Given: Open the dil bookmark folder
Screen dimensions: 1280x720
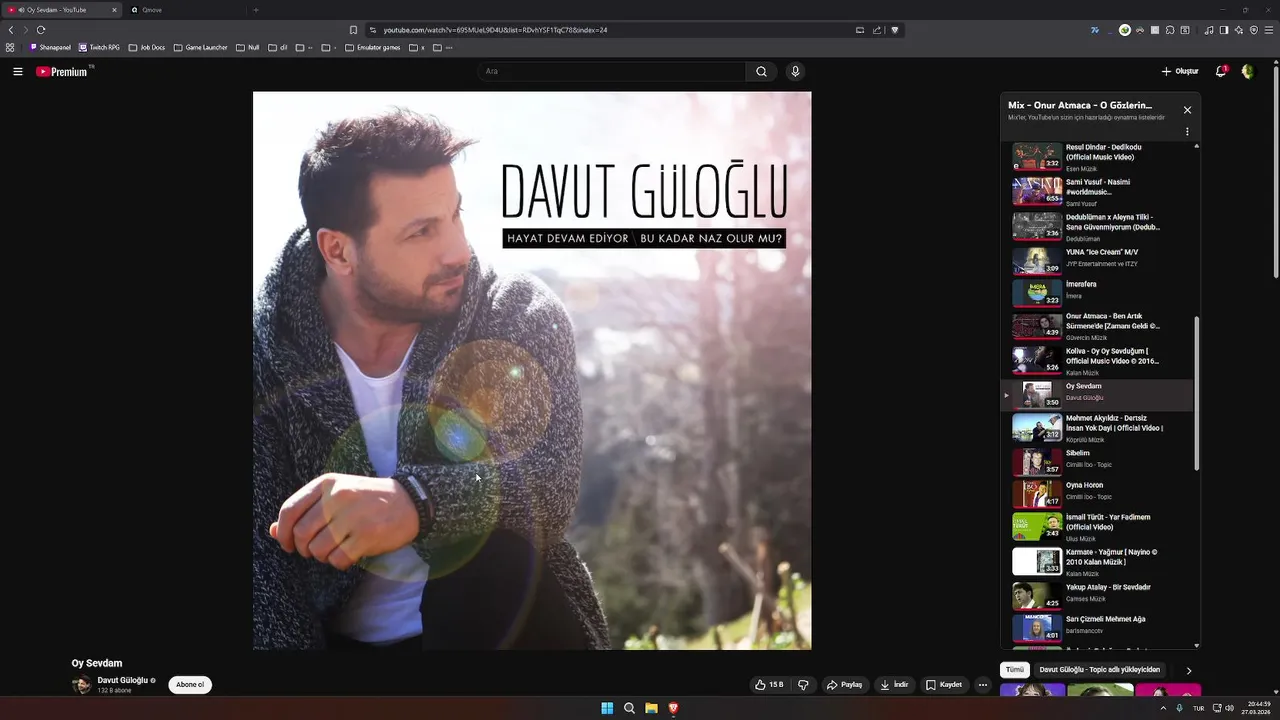Looking at the screenshot, I should tap(278, 47).
